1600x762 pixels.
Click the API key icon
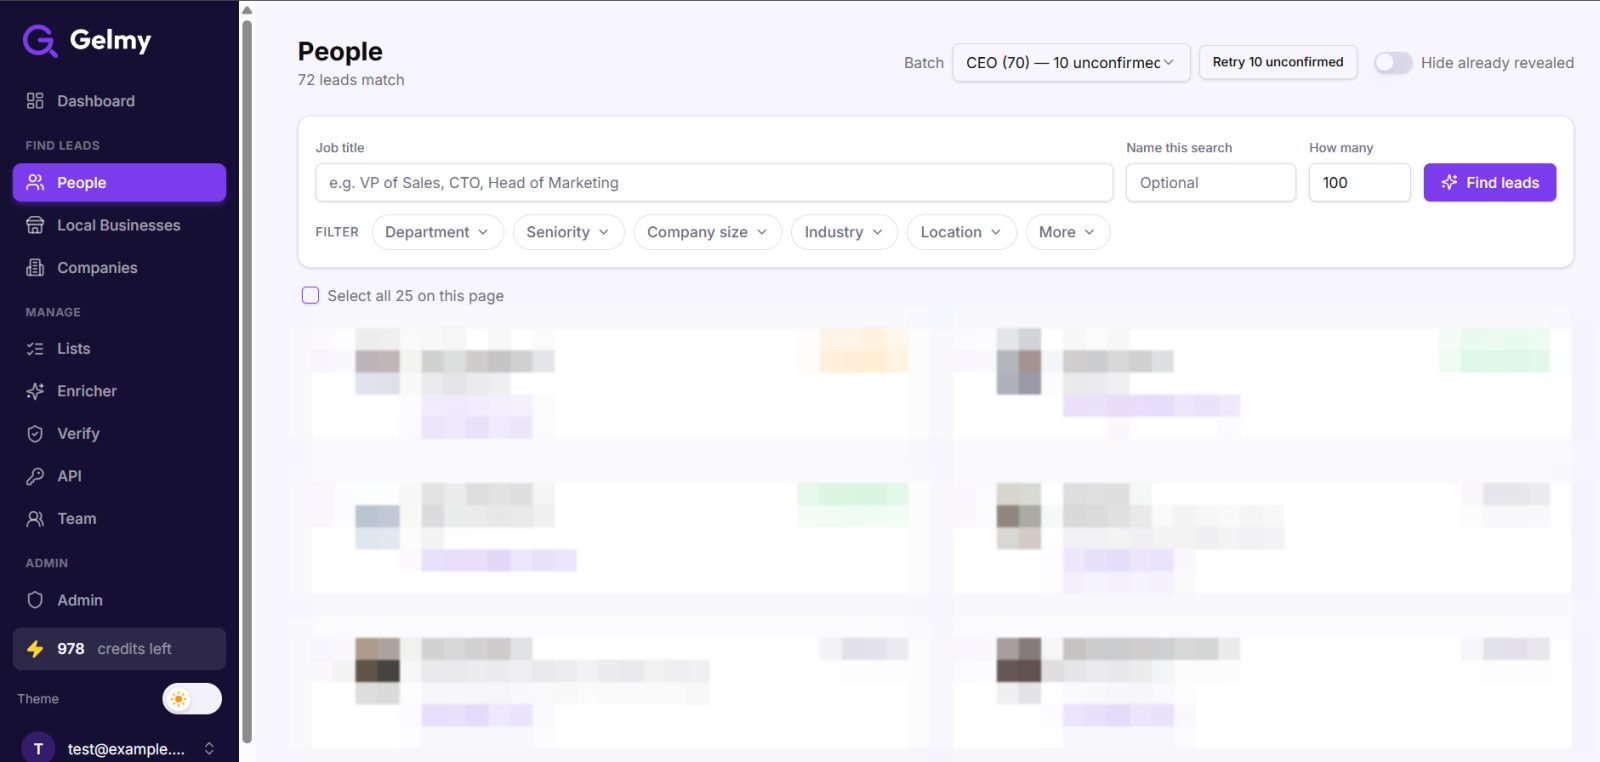[x=35, y=476]
